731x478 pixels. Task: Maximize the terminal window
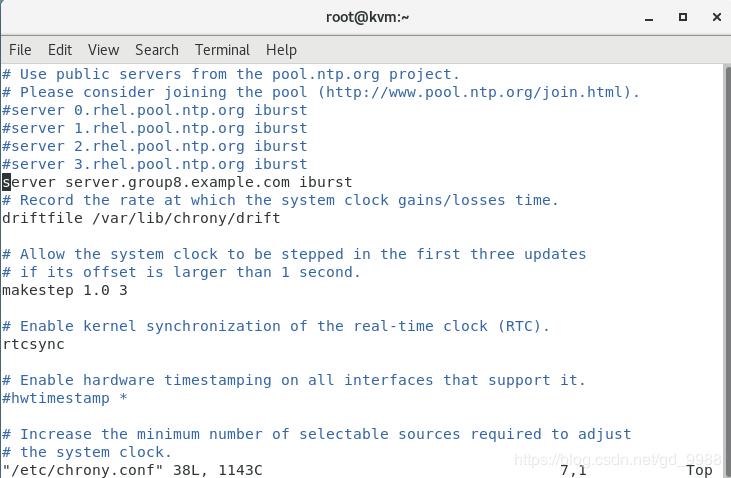(683, 17)
